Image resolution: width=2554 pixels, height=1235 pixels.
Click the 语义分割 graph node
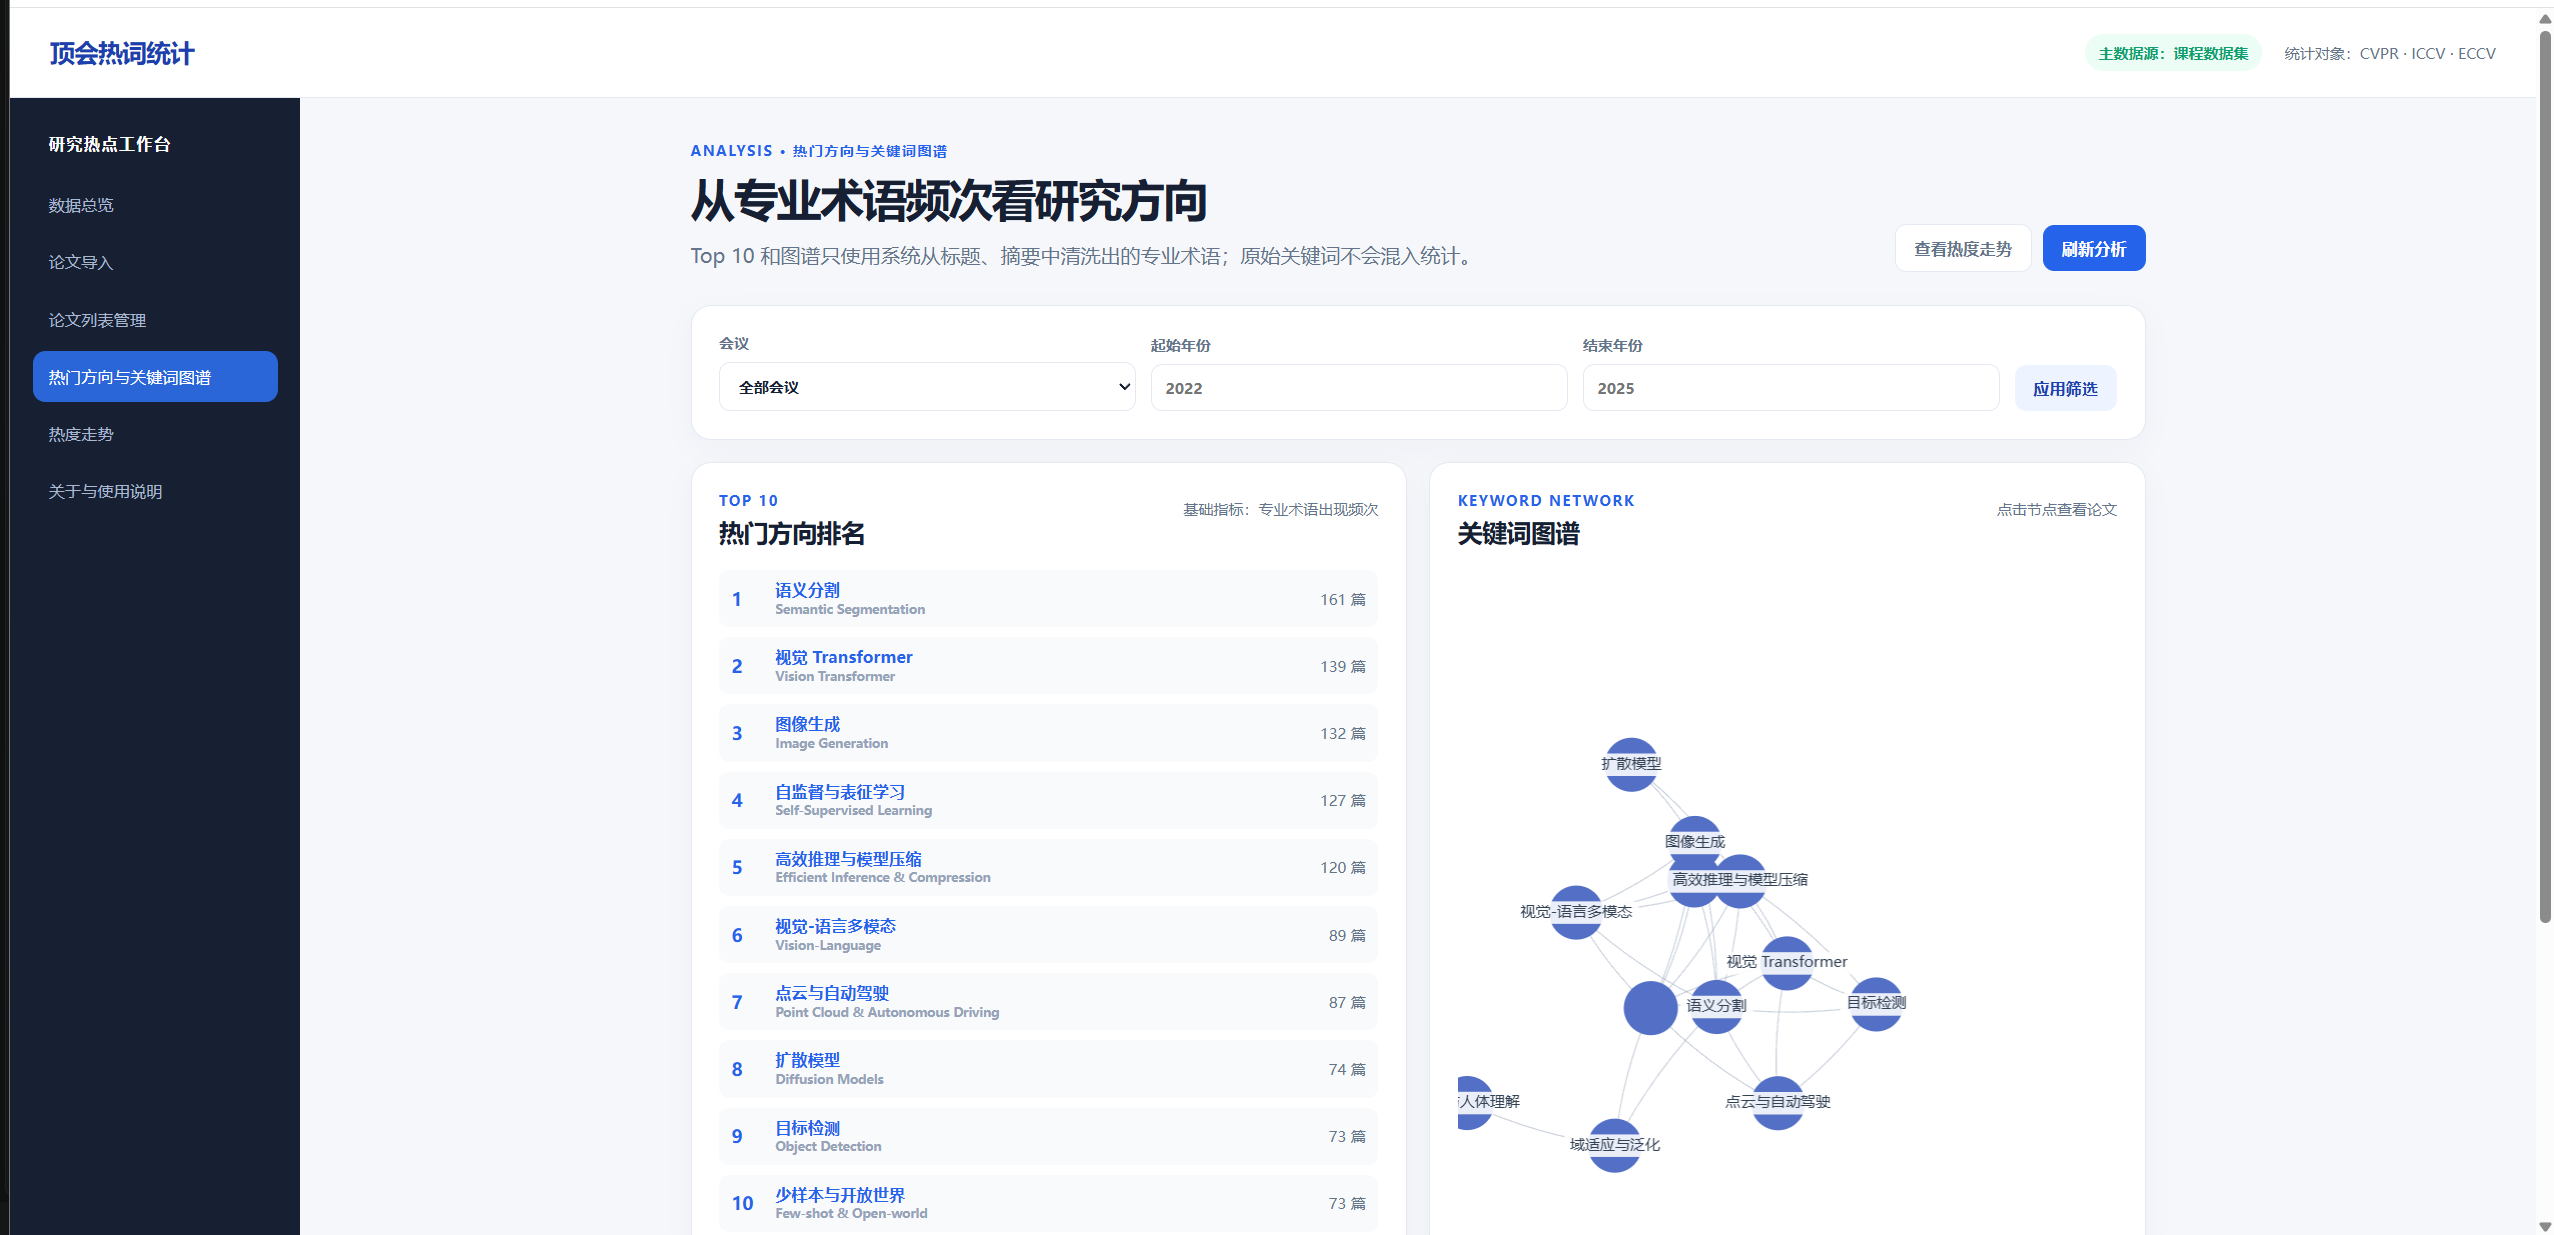click(x=1716, y=1006)
